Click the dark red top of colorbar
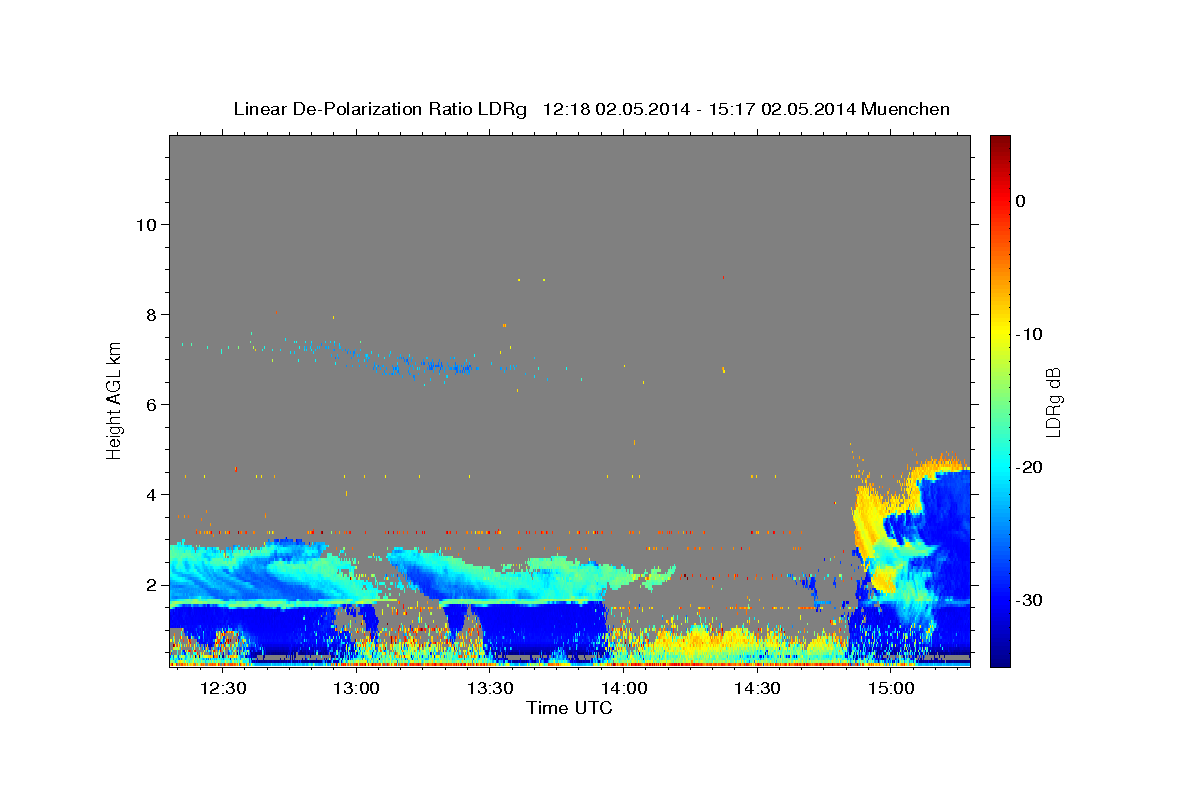 (1000, 143)
